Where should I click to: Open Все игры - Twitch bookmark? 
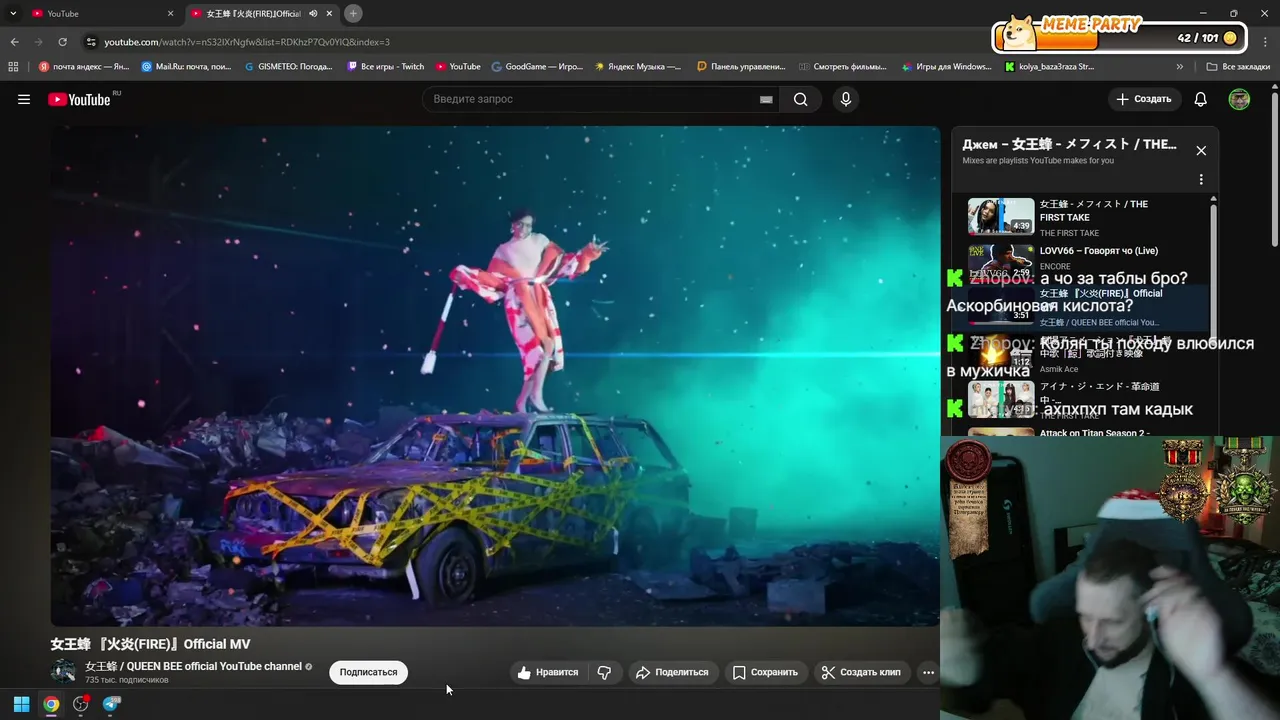click(x=386, y=67)
